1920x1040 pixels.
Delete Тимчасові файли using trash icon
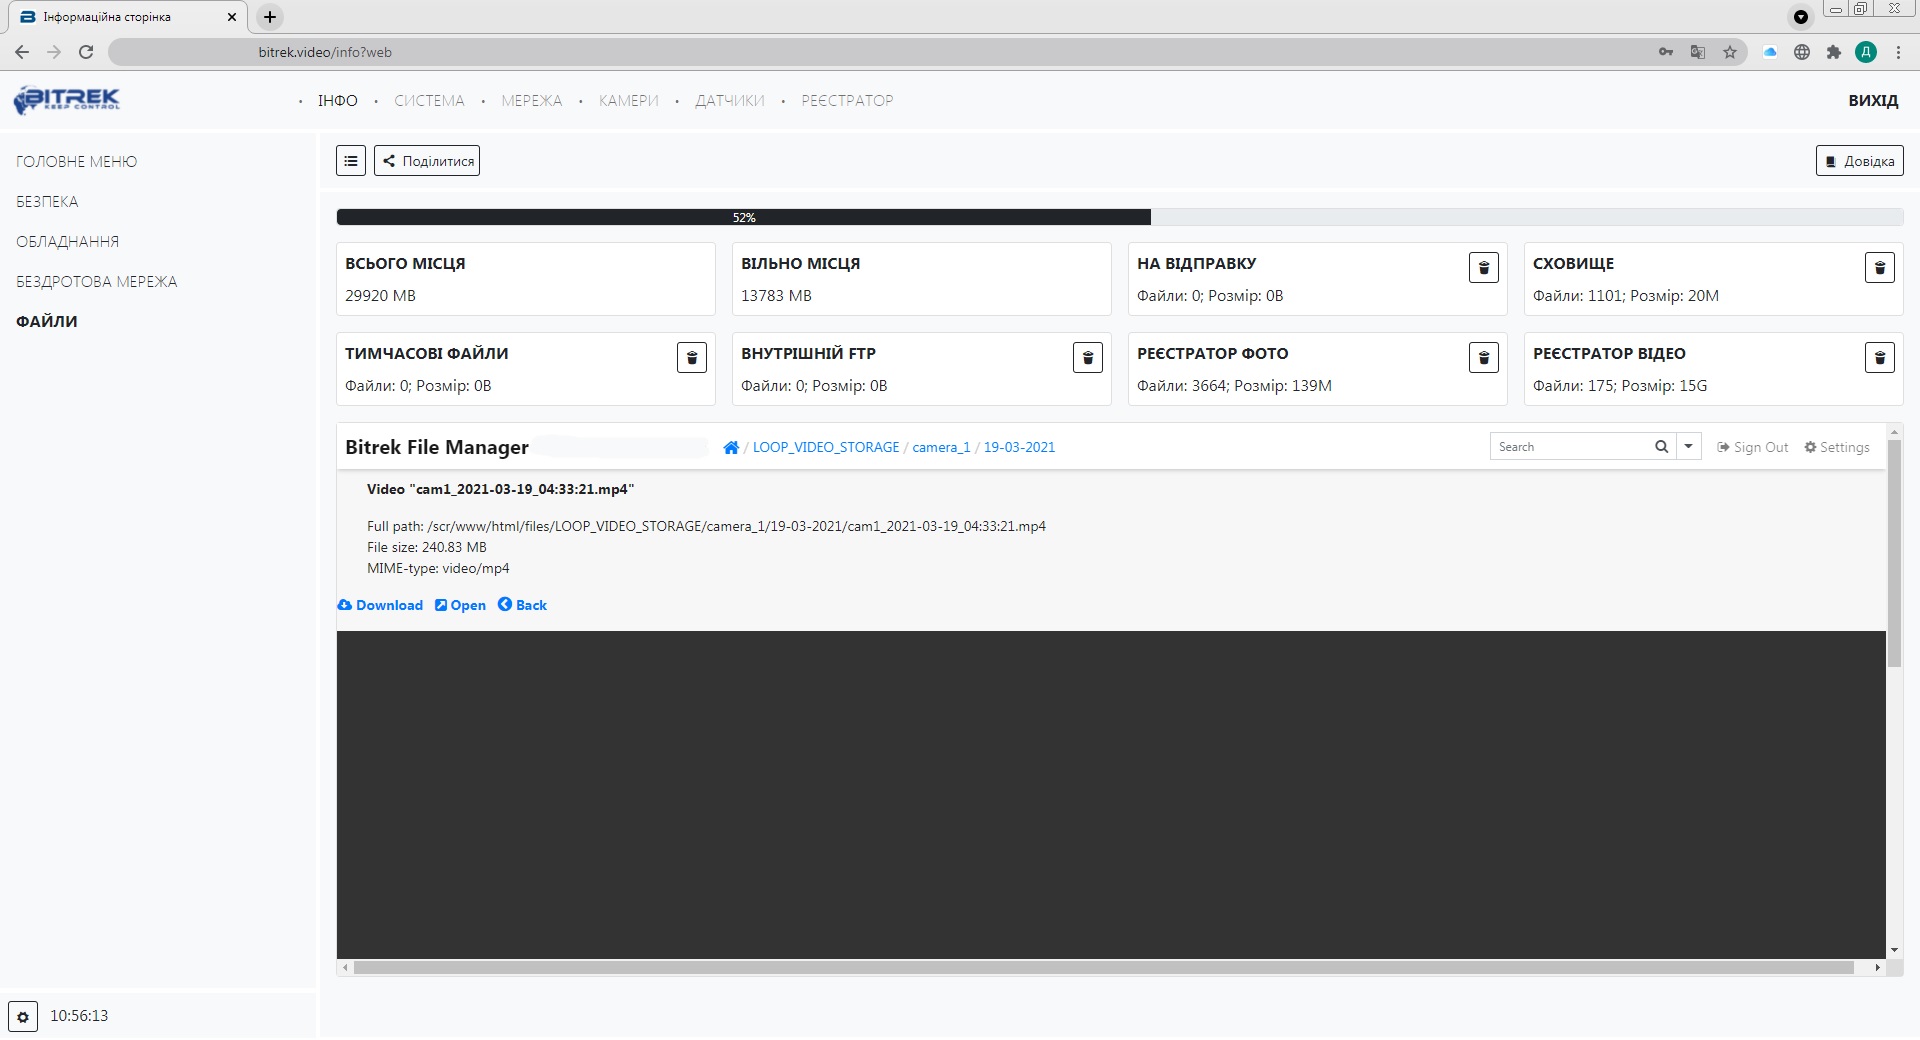coord(691,358)
